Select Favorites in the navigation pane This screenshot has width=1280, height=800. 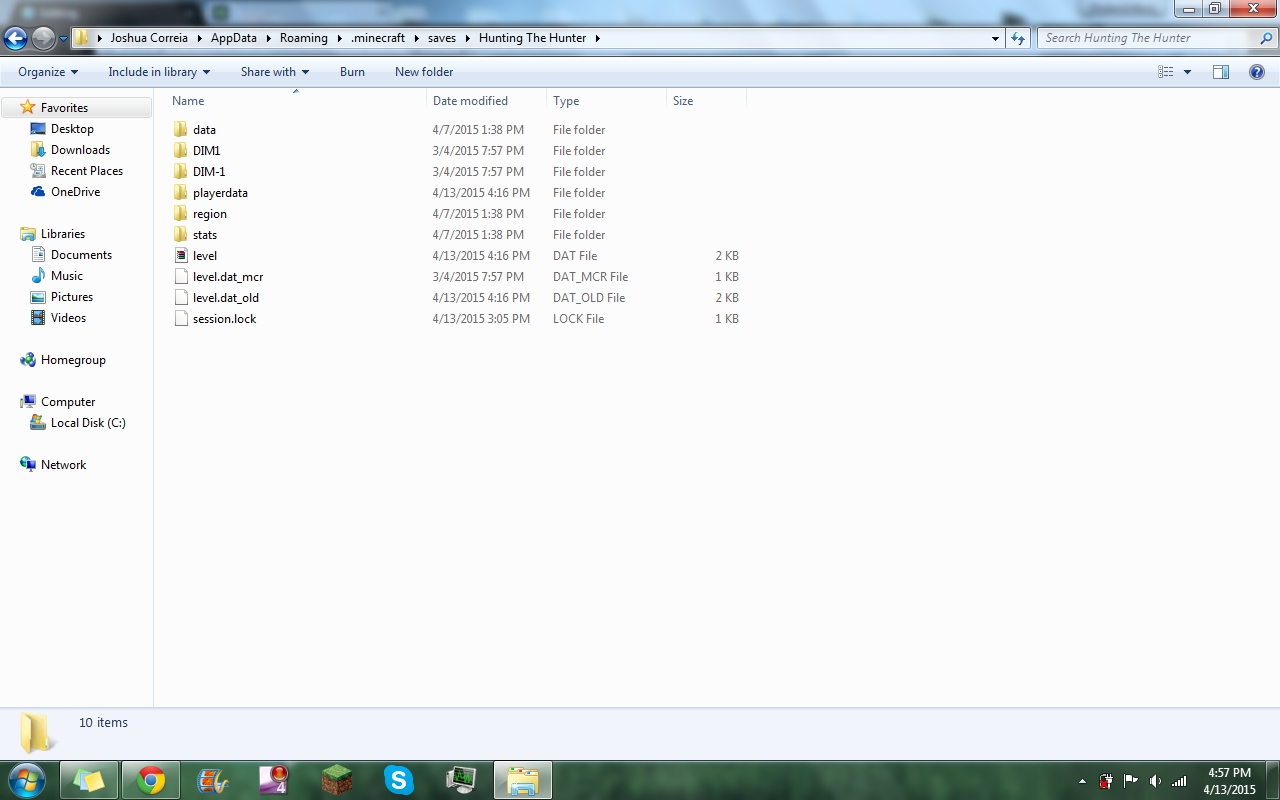[64, 108]
